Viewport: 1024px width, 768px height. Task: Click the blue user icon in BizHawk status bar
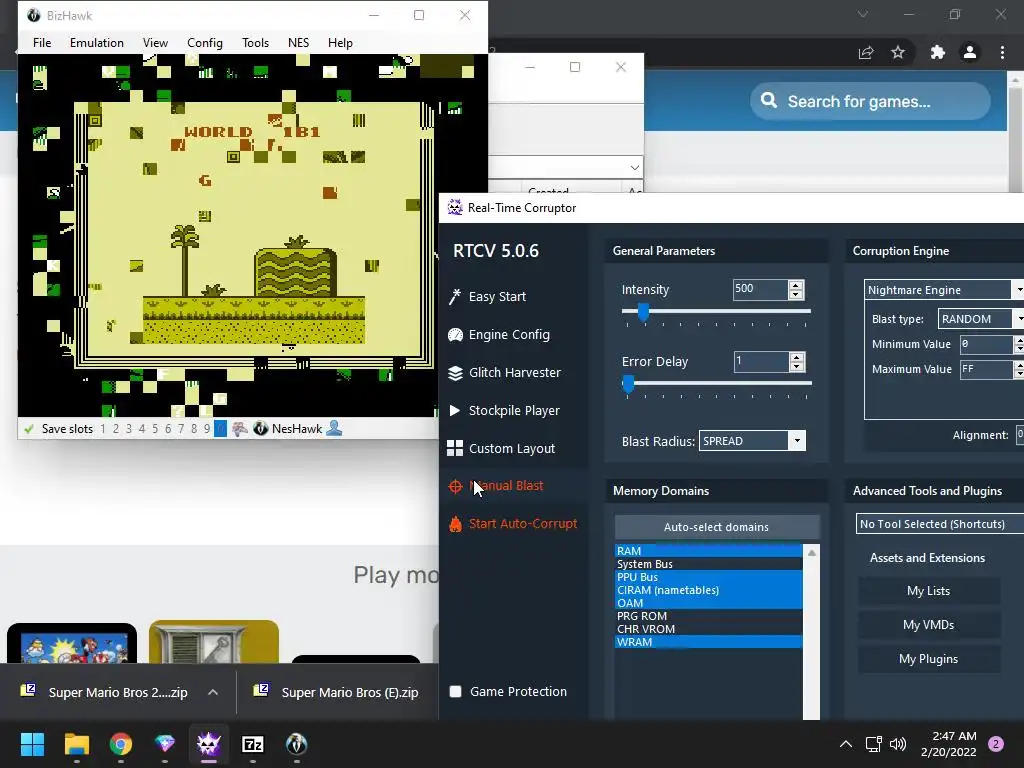pyautogui.click(x=334, y=428)
